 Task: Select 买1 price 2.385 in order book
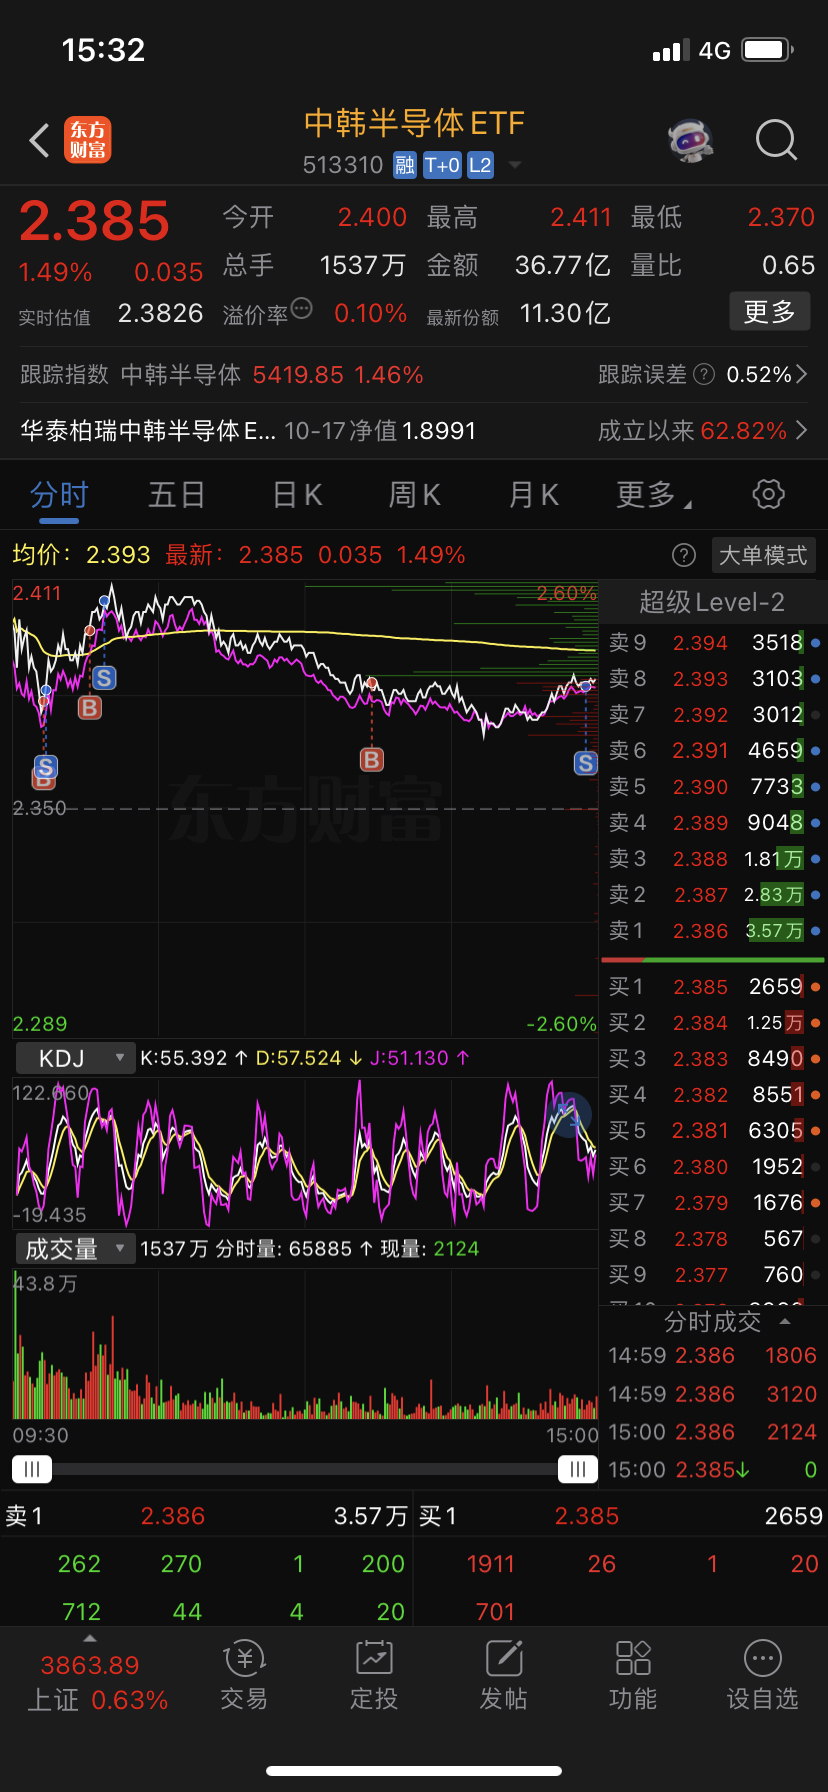[x=712, y=987]
